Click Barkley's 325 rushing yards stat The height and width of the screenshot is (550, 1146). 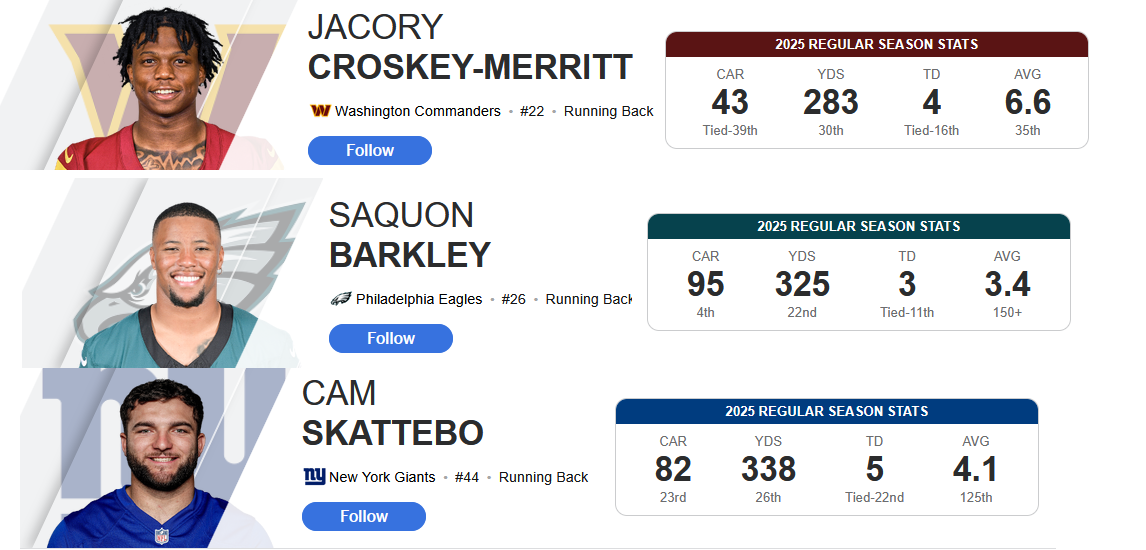802,284
